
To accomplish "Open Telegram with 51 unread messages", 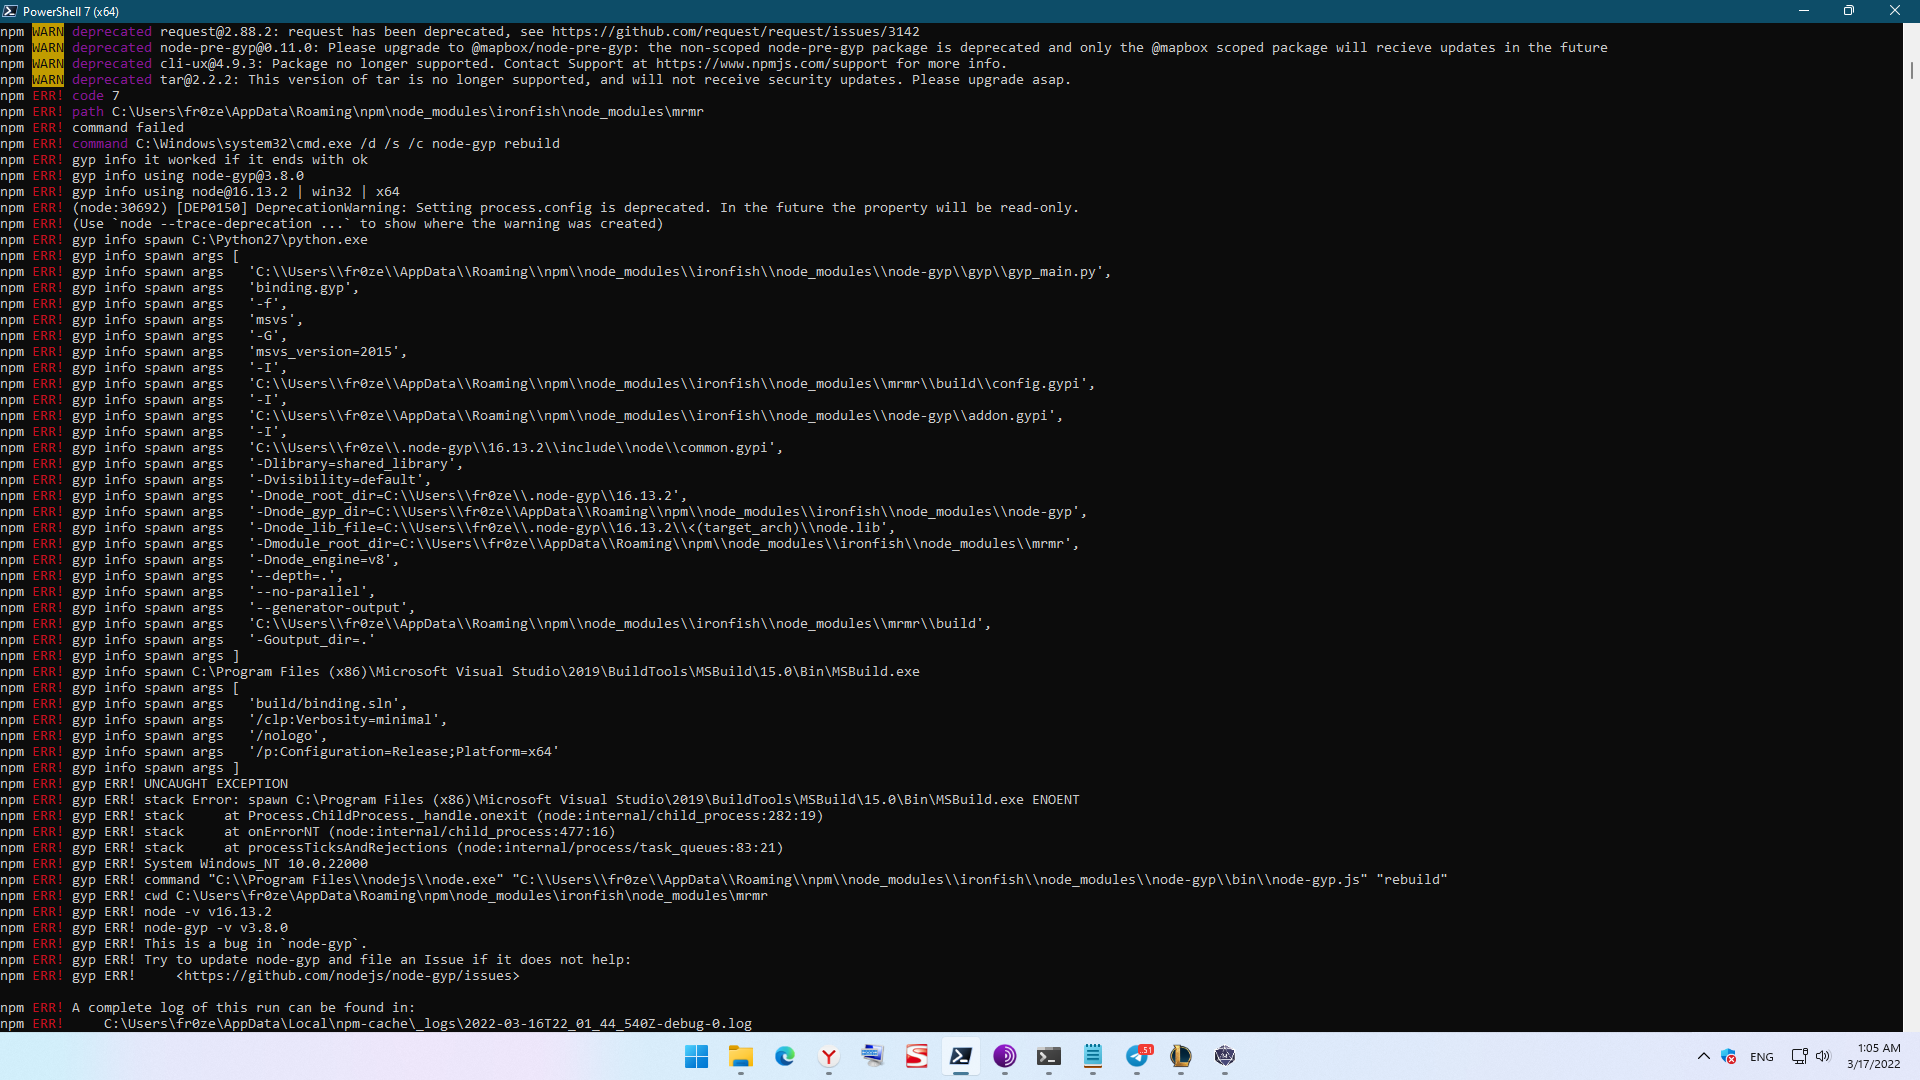I will (1138, 1057).
